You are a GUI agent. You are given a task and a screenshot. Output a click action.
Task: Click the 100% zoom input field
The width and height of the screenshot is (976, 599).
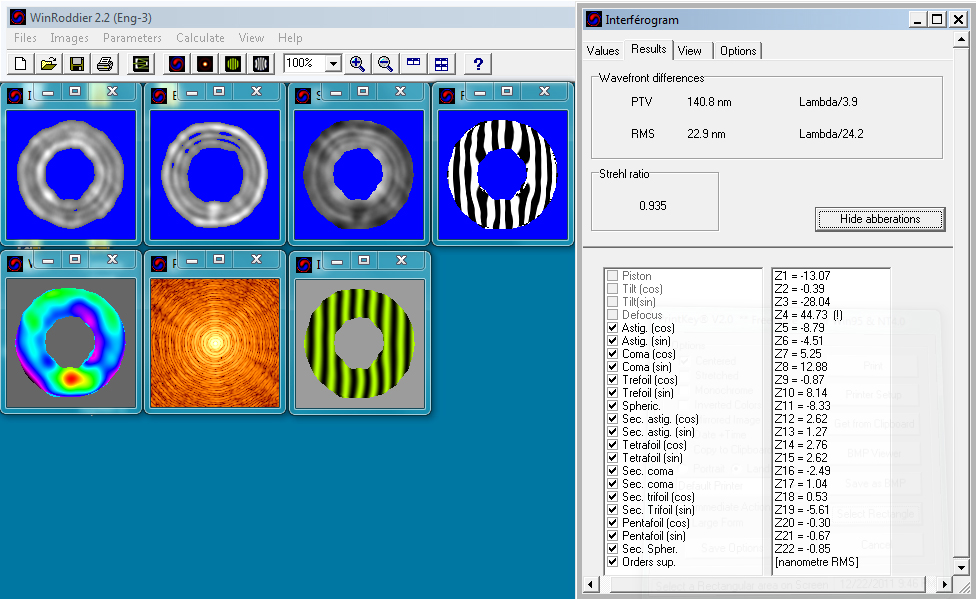(x=305, y=64)
